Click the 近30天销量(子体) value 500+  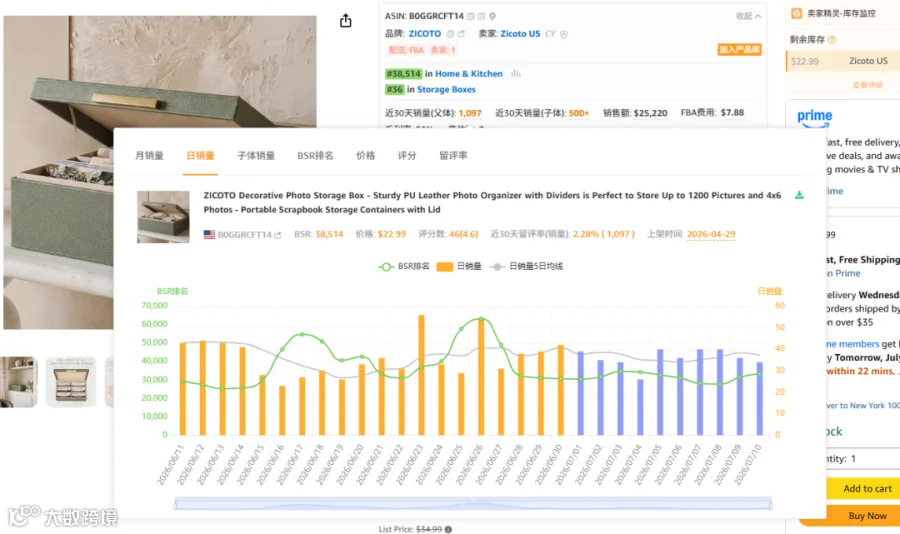pyautogui.click(x=579, y=113)
